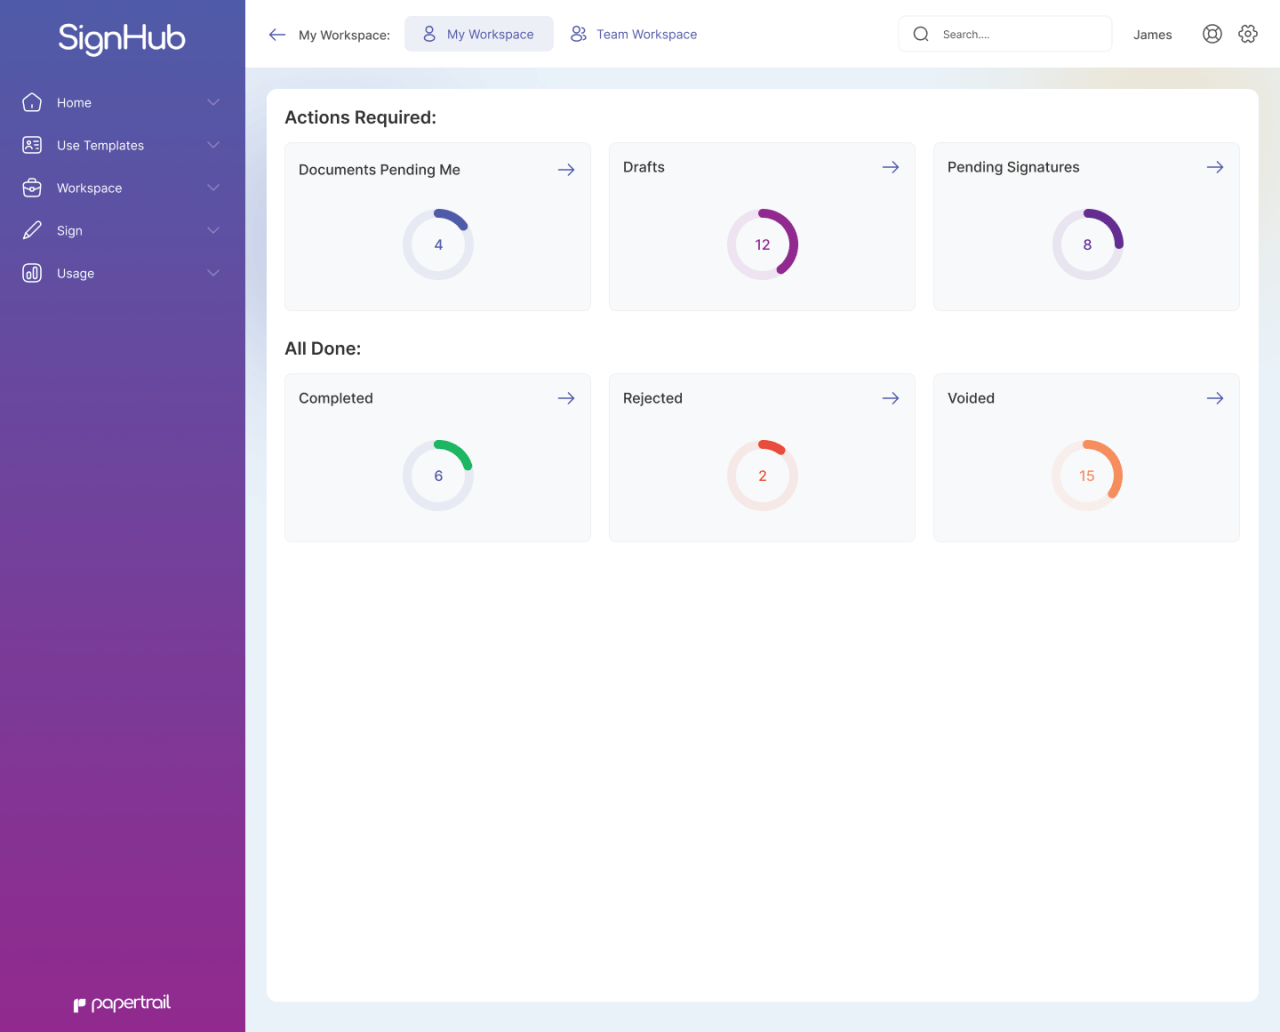
Task: Open the Drafts list arrow
Action: tap(890, 167)
